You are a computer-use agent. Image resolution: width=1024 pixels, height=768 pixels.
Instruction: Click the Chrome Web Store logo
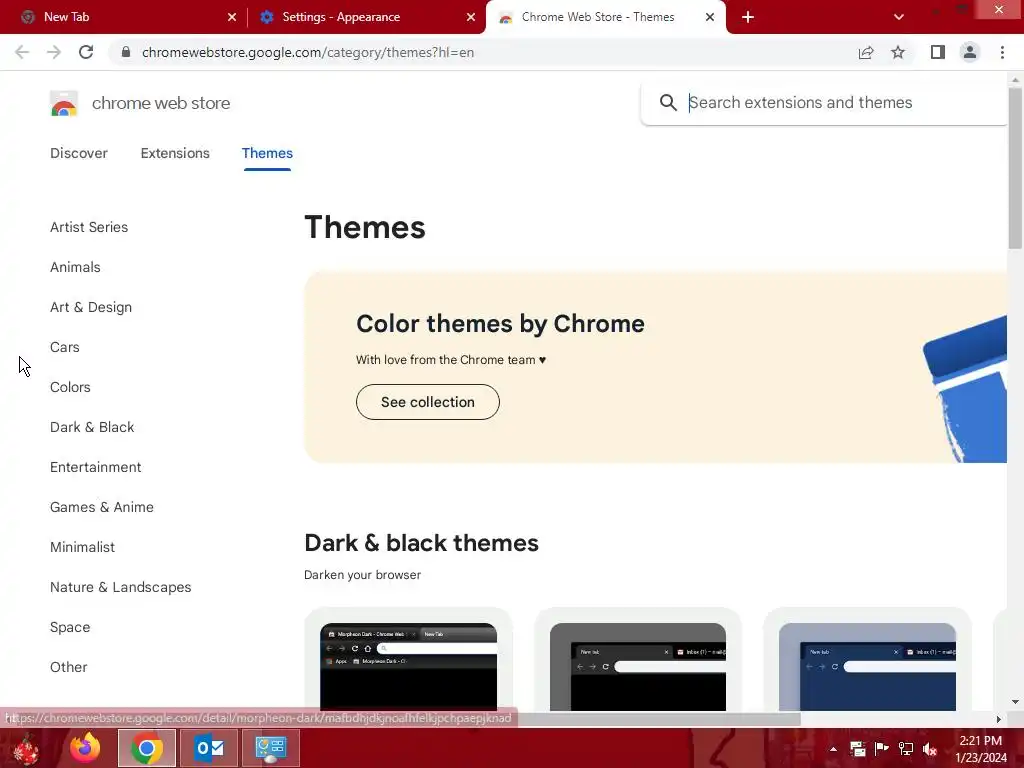[x=64, y=103]
